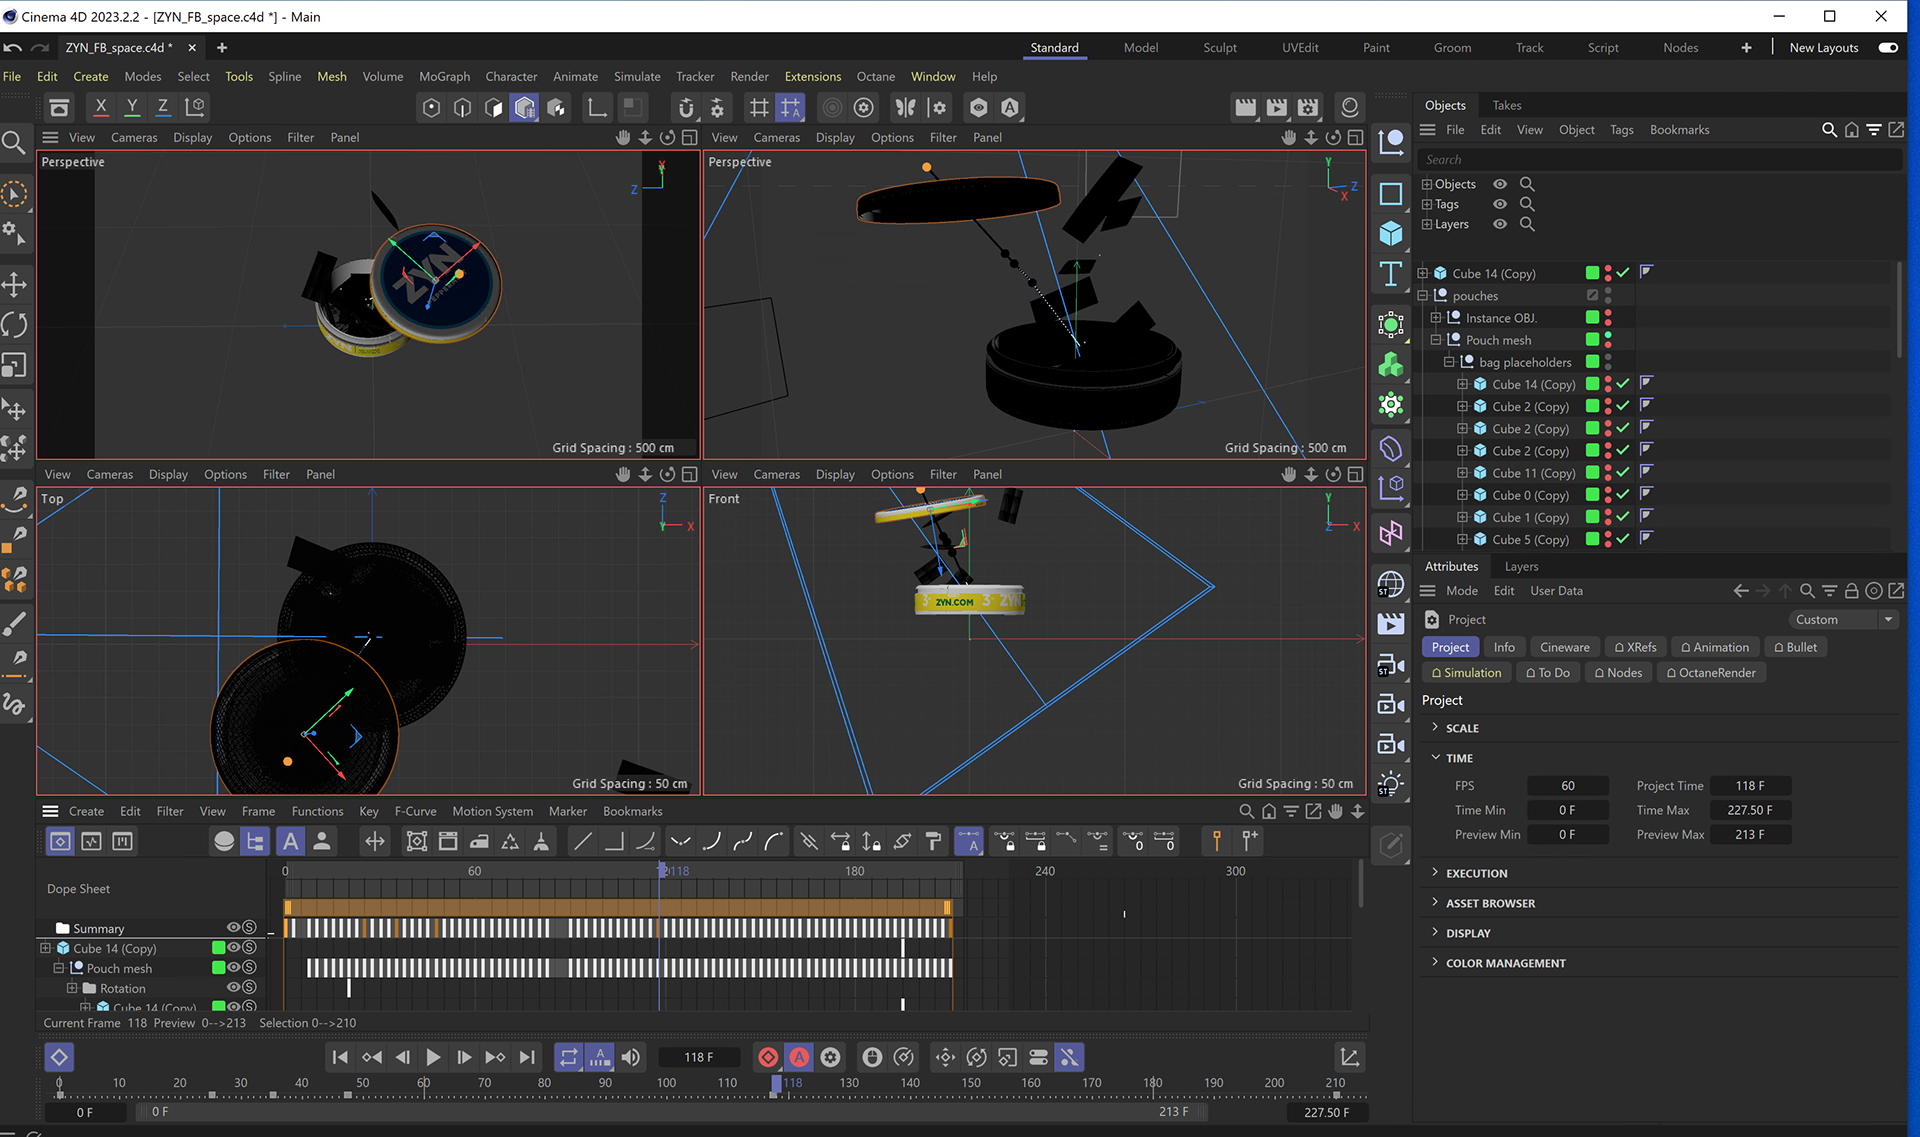Toggle visibility eye for Tags filter
Screen dimensions: 1920x1137
(1500, 204)
